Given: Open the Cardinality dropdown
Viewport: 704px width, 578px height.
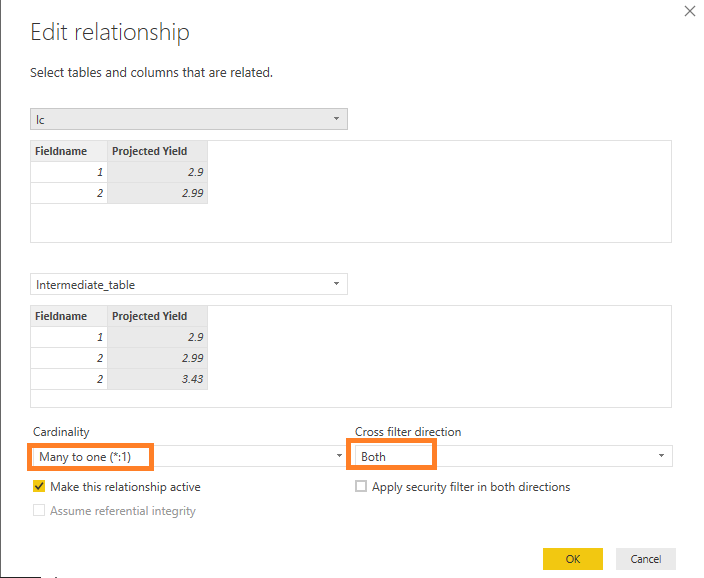Looking at the screenshot, I should (x=189, y=456).
